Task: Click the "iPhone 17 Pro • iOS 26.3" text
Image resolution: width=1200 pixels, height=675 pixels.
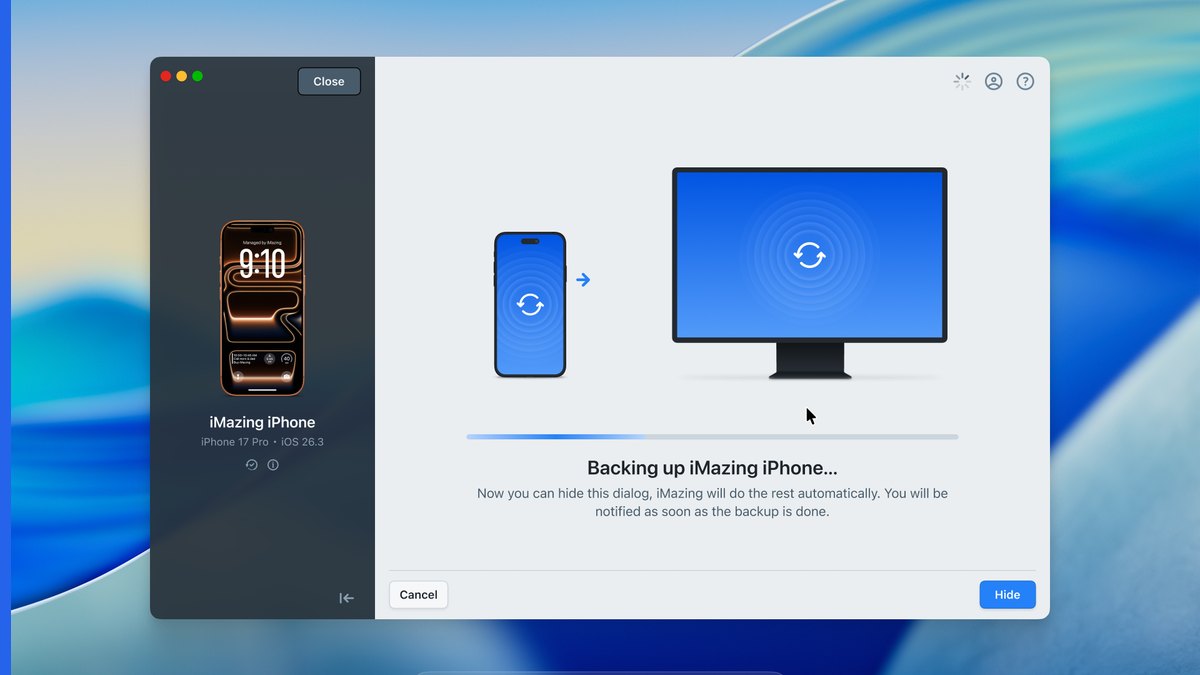Action: pyautogui.click(x=262, y=442)
